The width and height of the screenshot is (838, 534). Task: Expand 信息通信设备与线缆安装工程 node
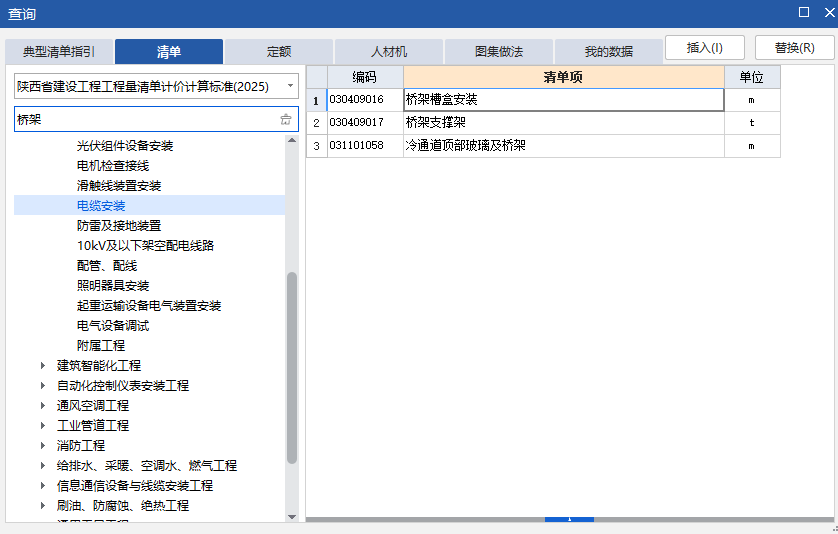click(x=43, y=485)
